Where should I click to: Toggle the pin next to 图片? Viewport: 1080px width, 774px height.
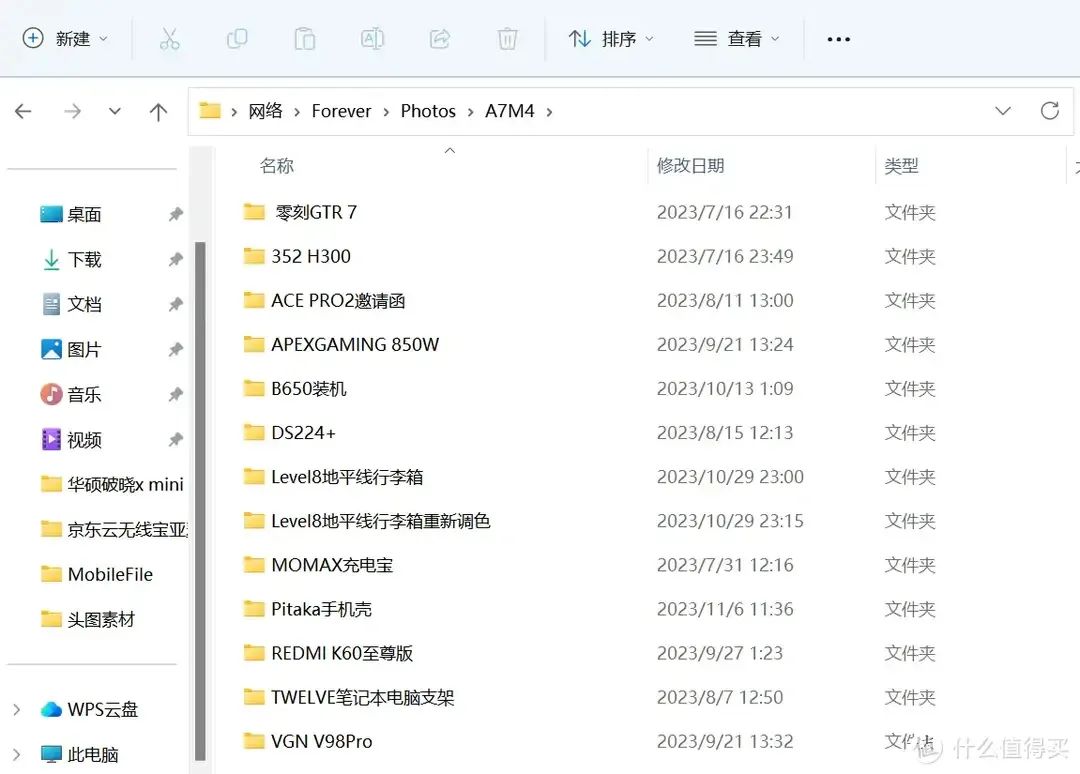176,349
